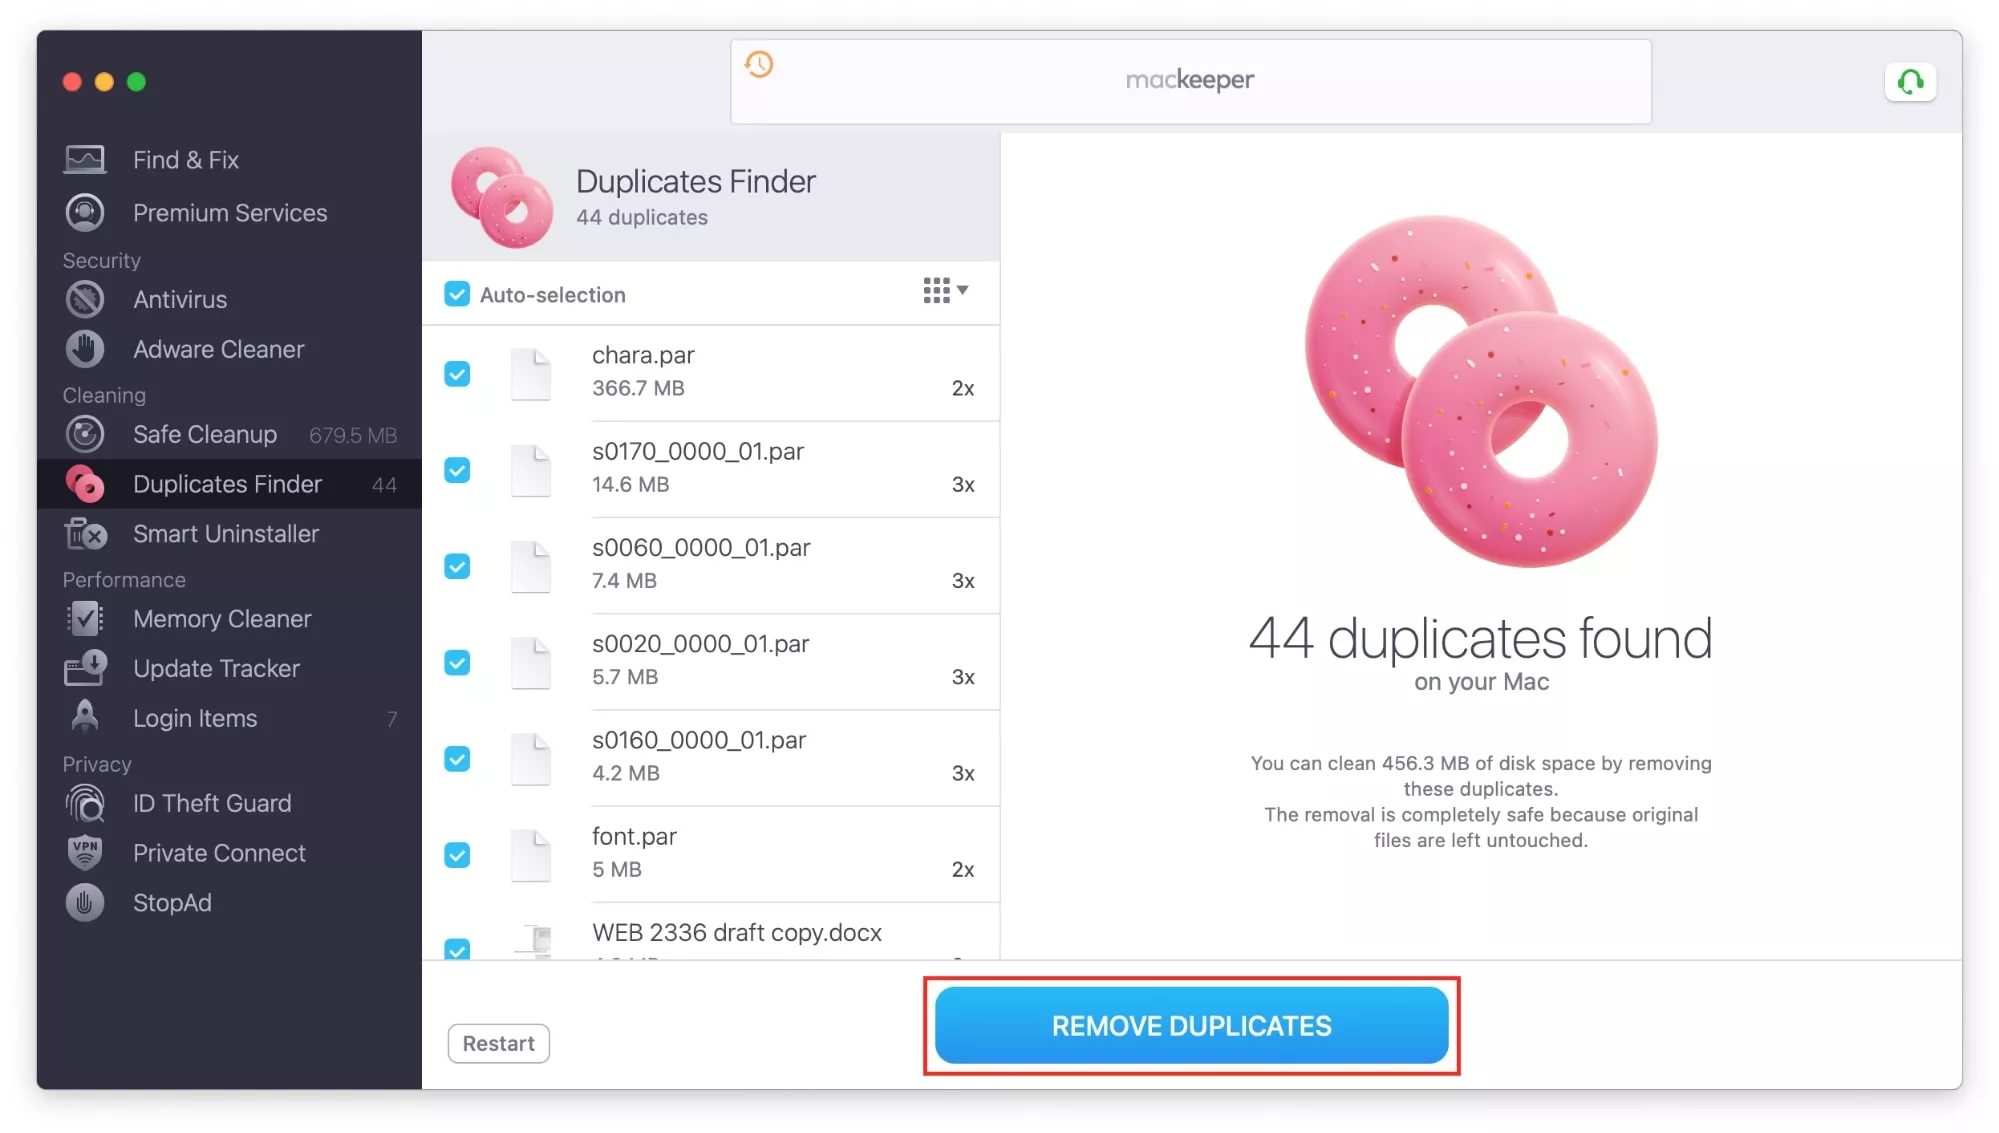Uncheck the chara.par duplicate file

pos(457,372)
